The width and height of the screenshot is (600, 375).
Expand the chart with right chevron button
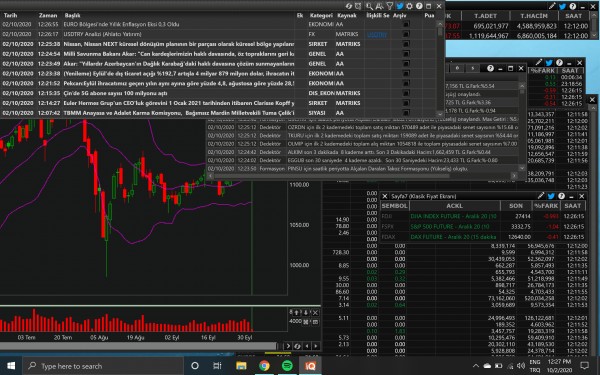[288, 346]
